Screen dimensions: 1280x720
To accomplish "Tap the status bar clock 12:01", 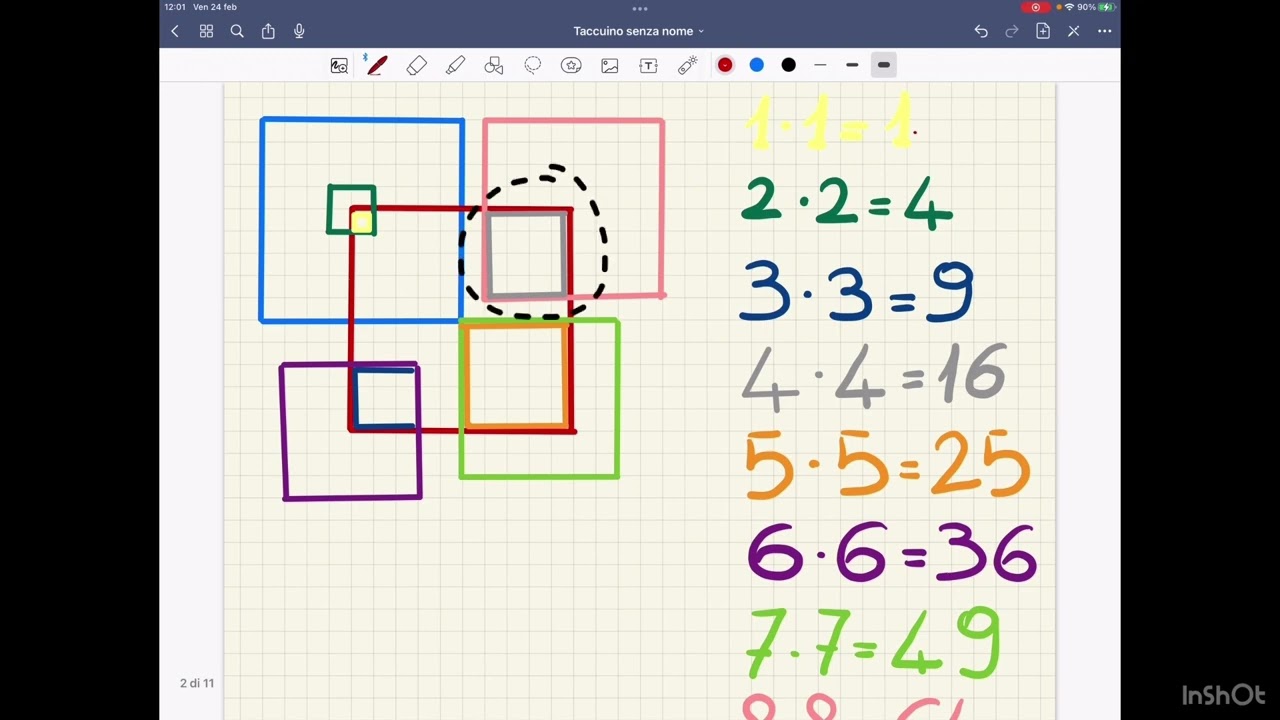I will pyautogui.click(x=175, y=7).
